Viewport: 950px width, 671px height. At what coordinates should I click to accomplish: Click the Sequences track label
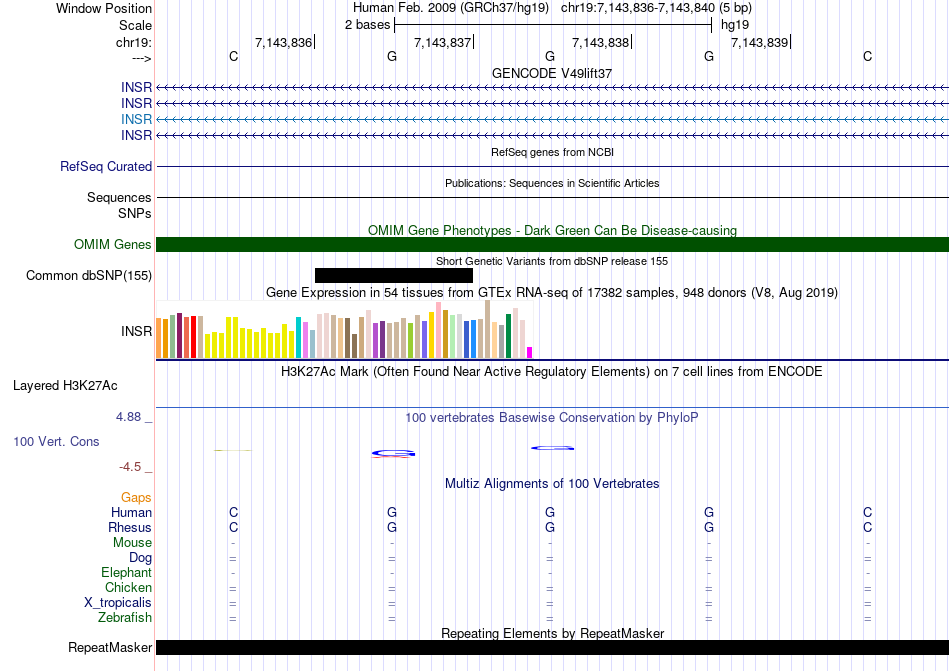(x=119, y=197)
